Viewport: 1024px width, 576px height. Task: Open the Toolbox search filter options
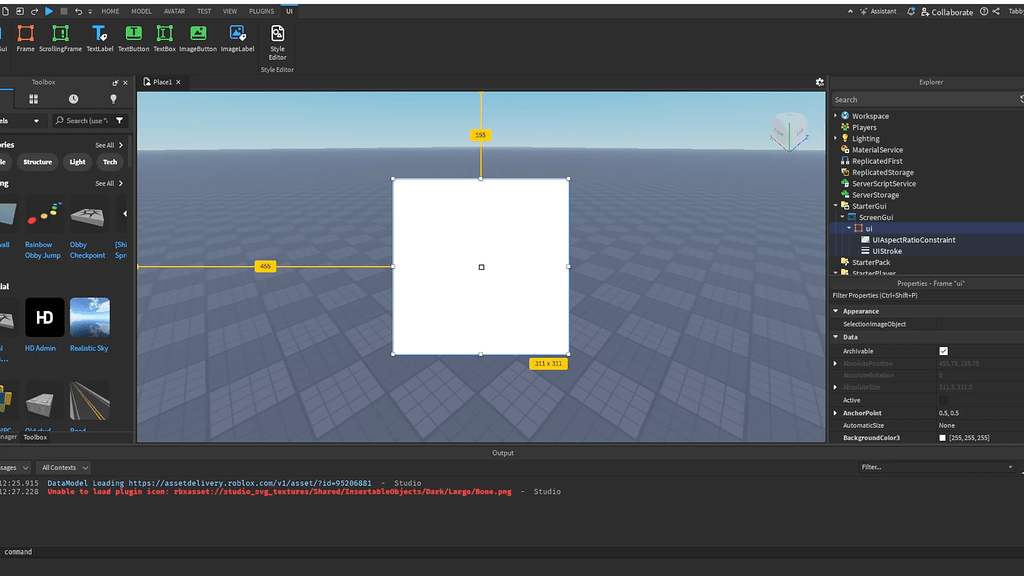click(120, 121)
